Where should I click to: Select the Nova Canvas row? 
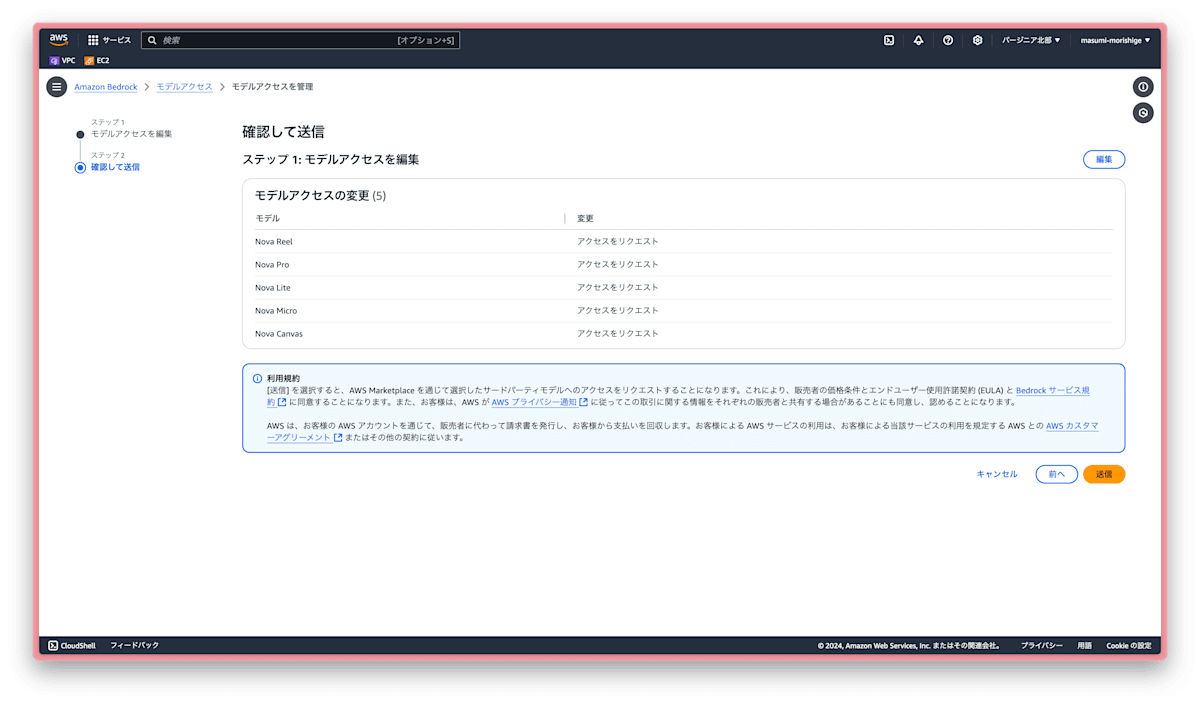click(683, 333)
